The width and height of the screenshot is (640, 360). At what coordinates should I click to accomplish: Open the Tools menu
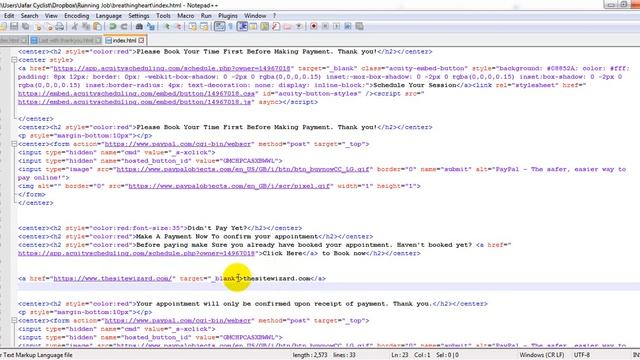tap(163, 16)
